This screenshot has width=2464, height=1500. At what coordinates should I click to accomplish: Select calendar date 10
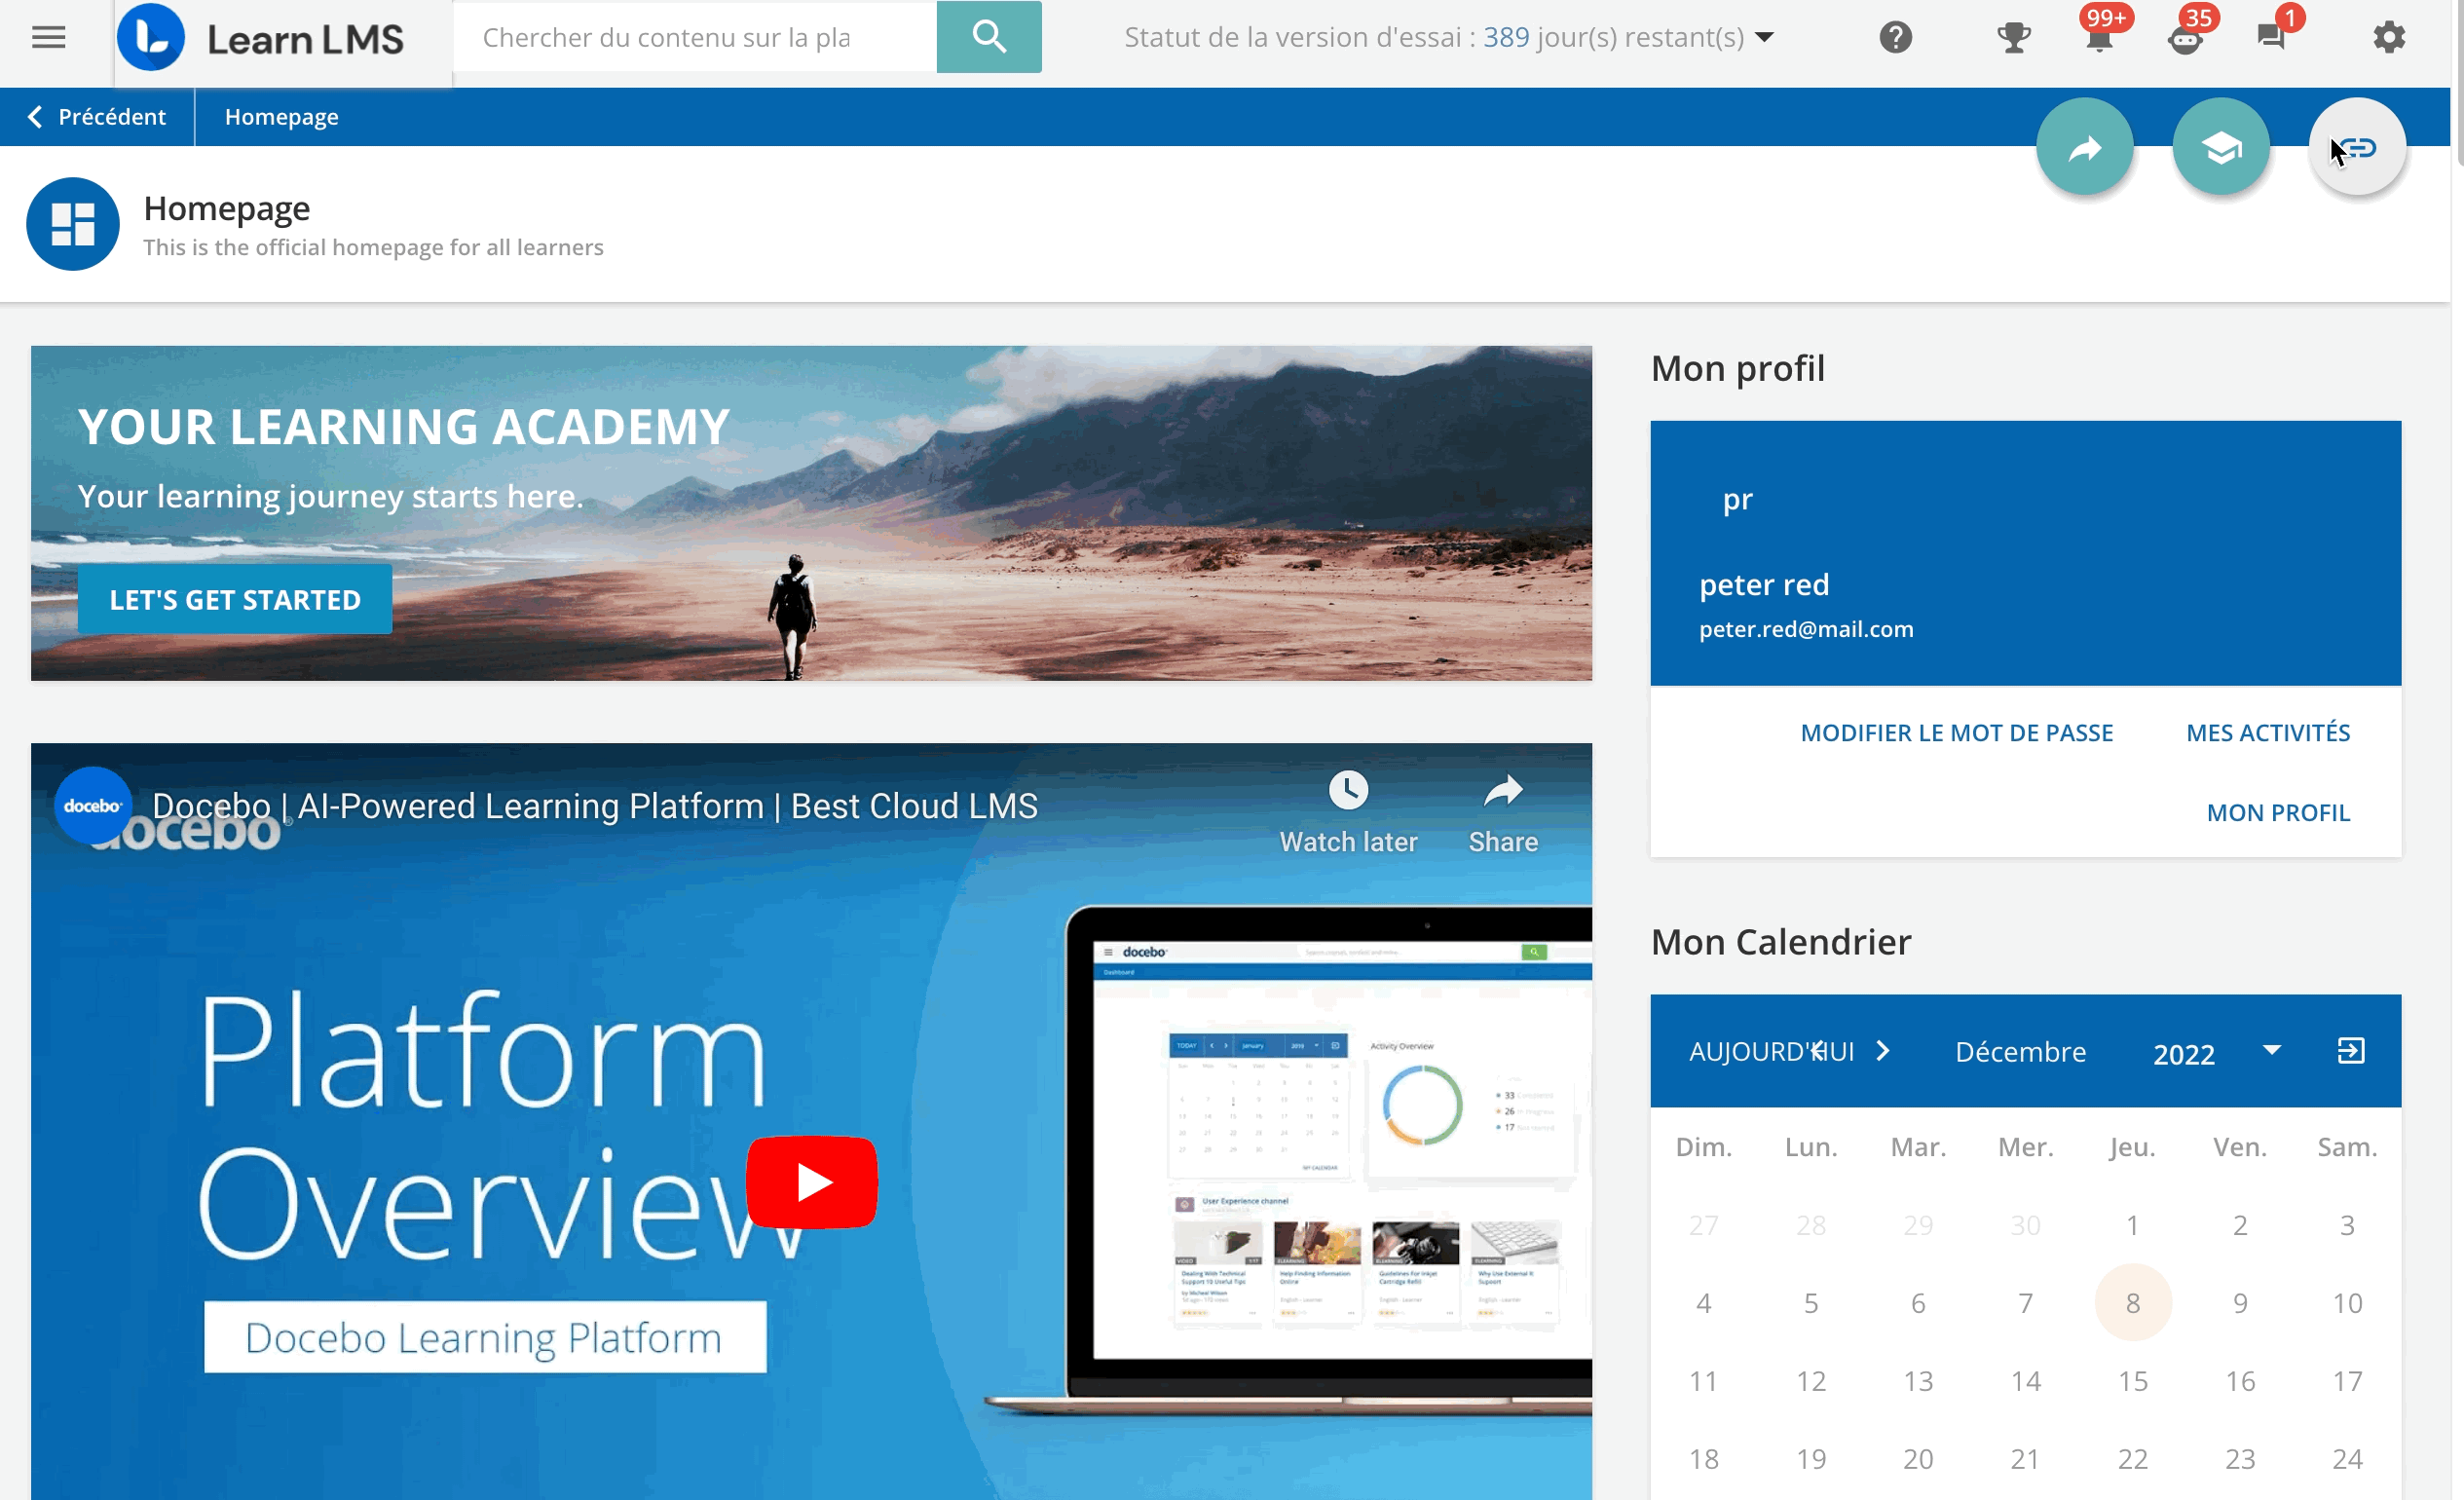coord(2346,1302)
